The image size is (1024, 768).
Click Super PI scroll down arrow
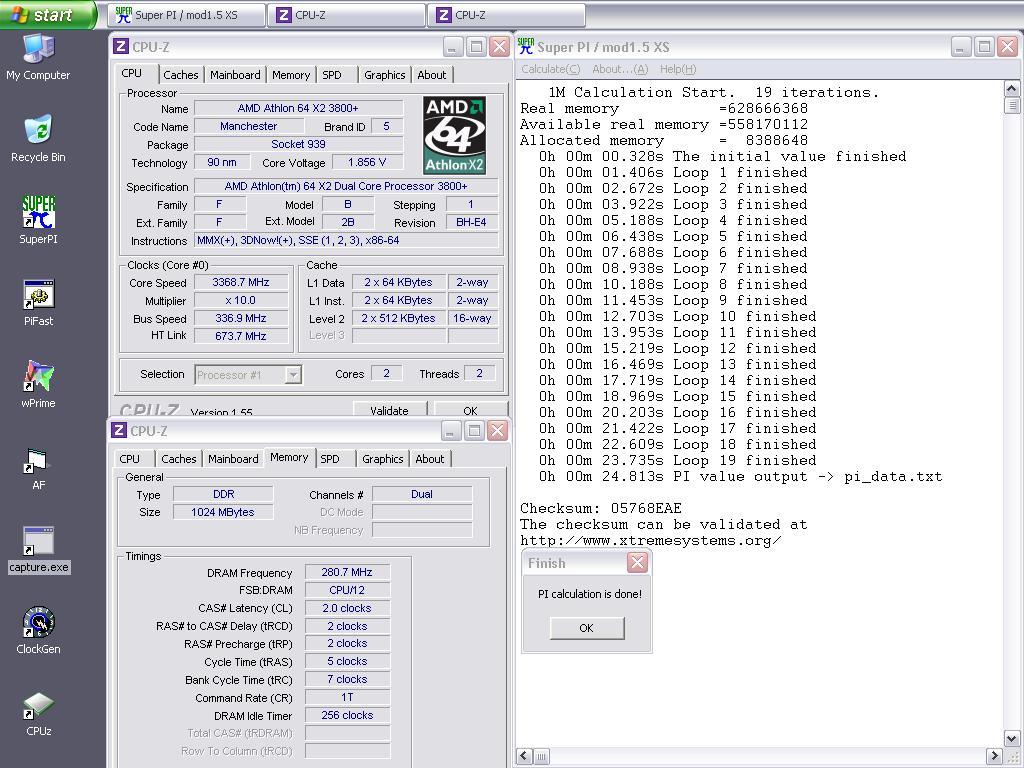click(1012, 739)
